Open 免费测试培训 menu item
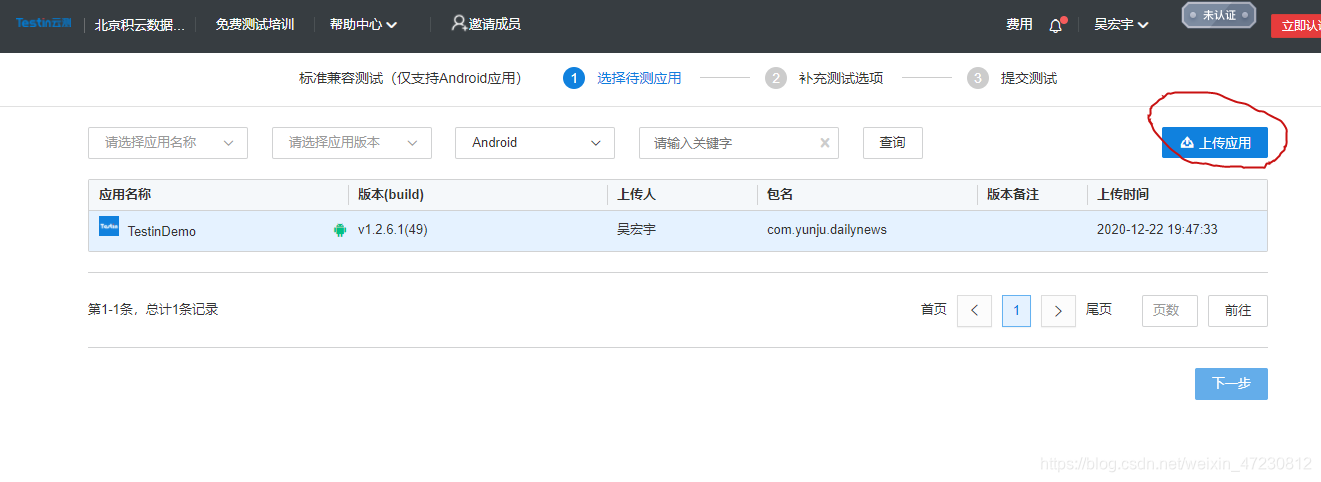 tap(255, 25)
